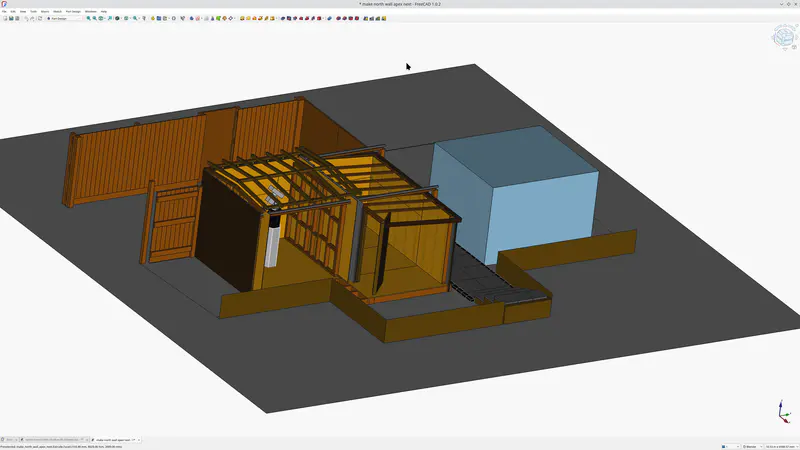Select the Mirrored tool
Image resolution: width=800 pixels, height=450 pixels.
coord(365,18)
